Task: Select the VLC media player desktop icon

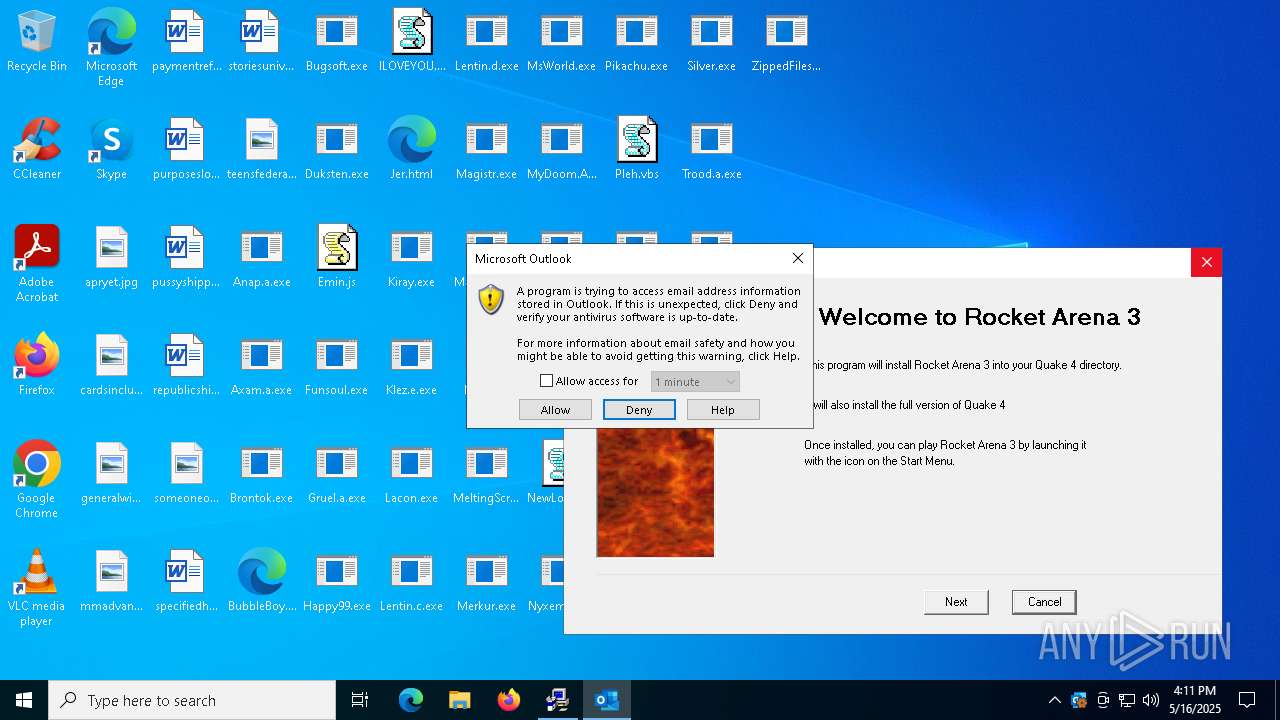Action: 37,588
